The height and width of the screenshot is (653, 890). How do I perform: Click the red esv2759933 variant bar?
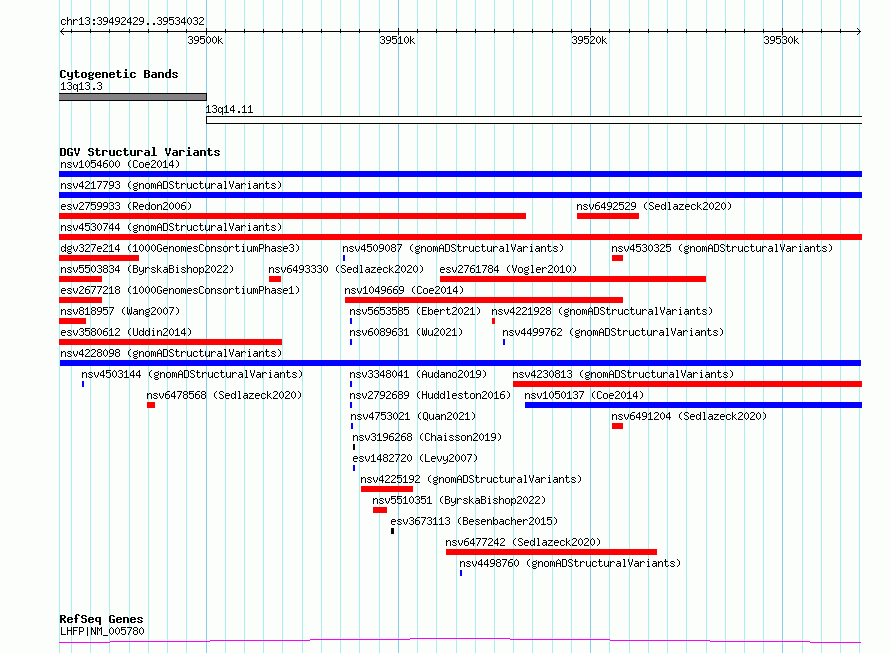292,216
